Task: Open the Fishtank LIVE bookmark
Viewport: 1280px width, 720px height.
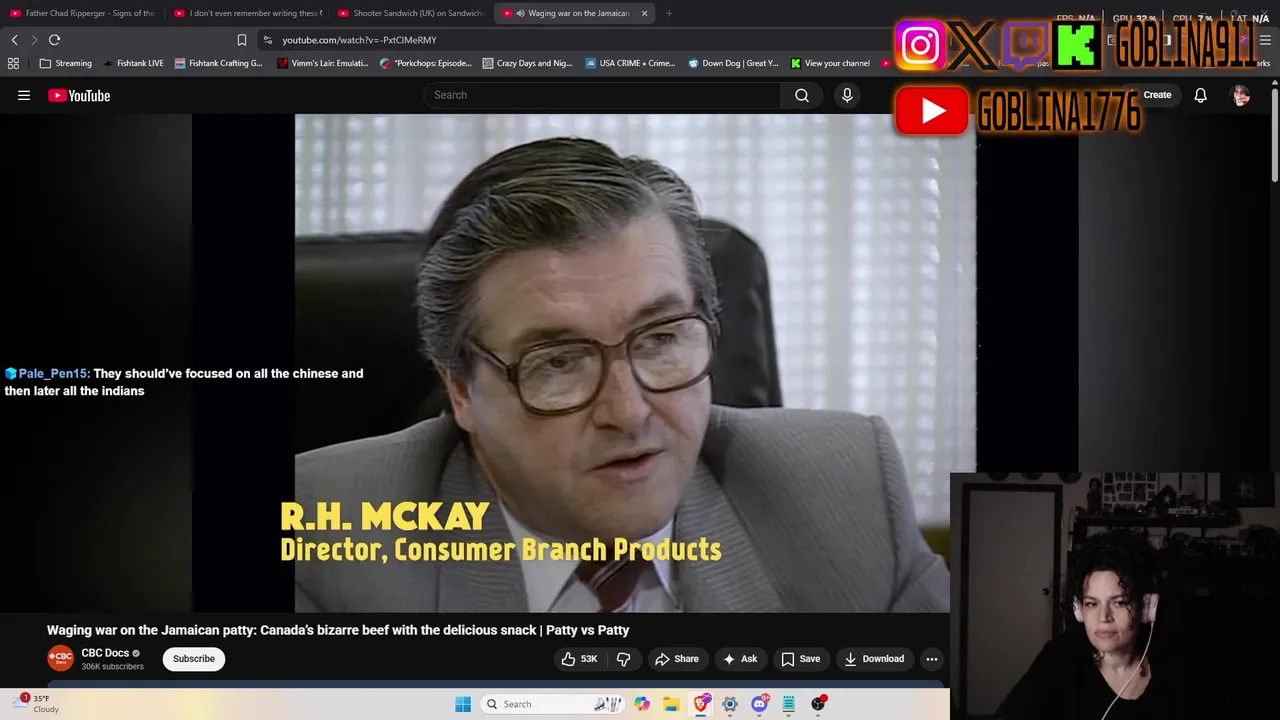Action: point(133,63)
